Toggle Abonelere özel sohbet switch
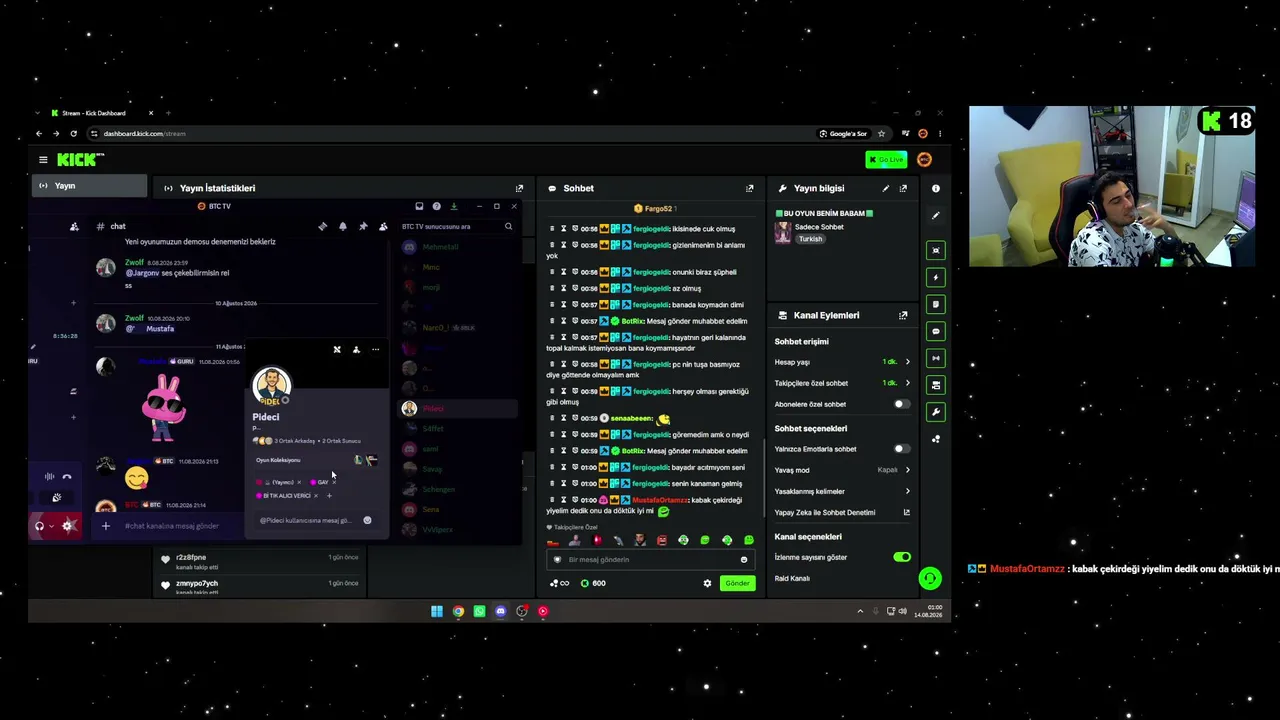Viewport: 1280px width, 720px height. (x=901, y=404)
